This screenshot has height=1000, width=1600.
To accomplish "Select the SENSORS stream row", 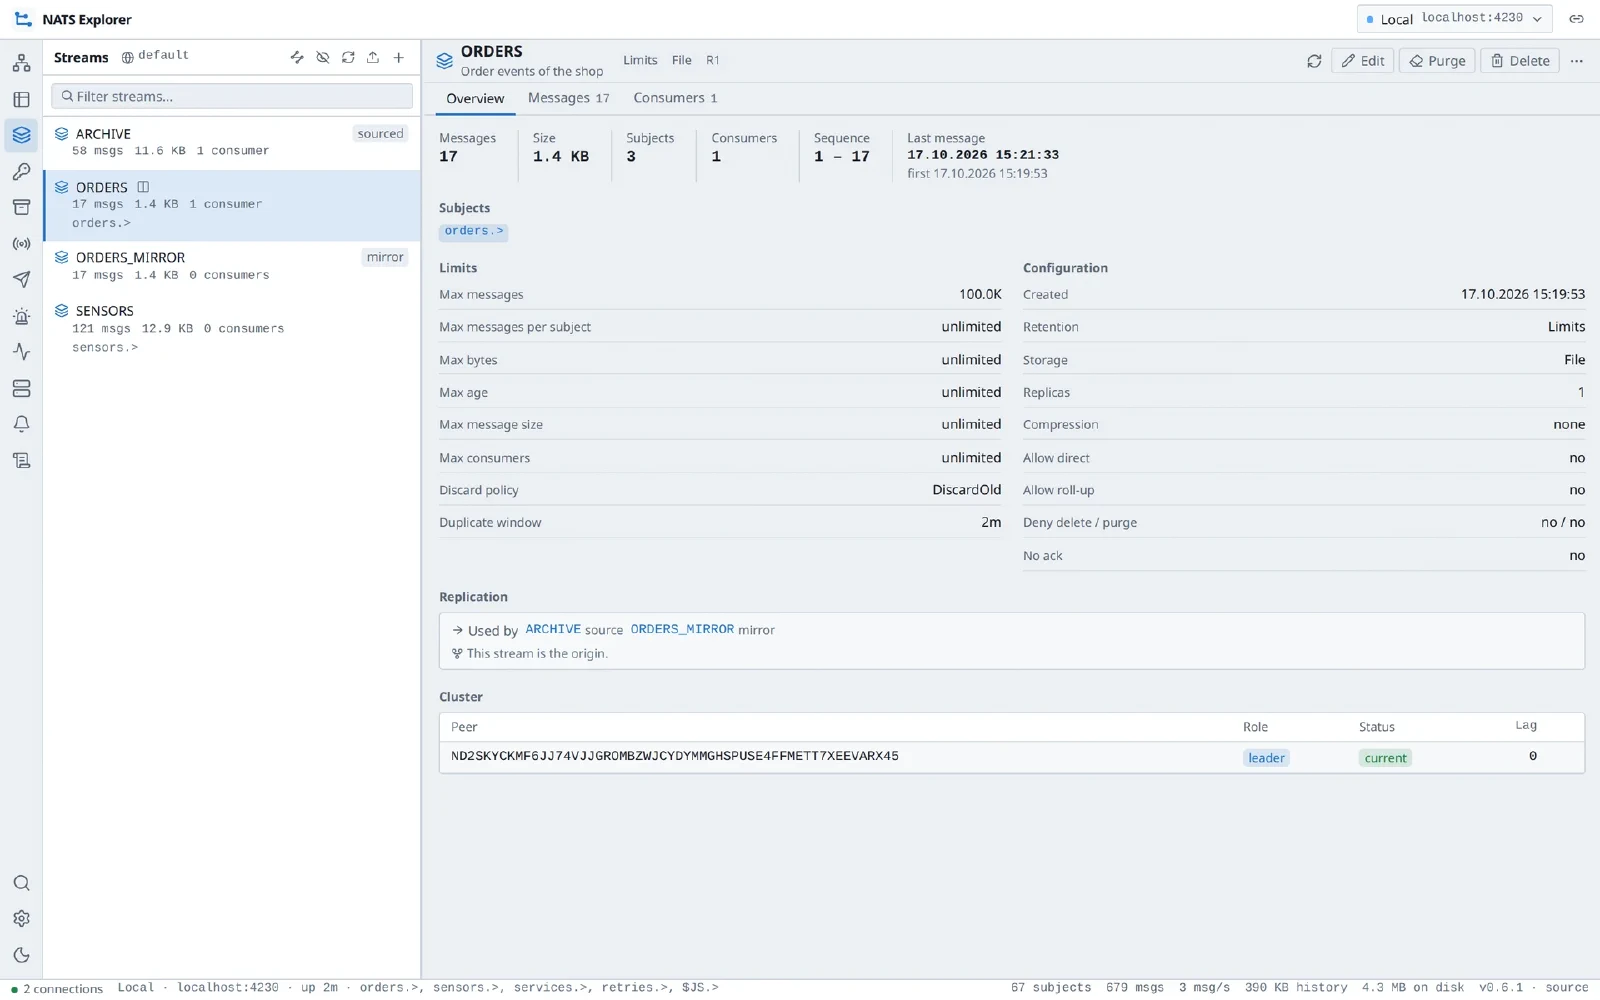I will (232, 328).
